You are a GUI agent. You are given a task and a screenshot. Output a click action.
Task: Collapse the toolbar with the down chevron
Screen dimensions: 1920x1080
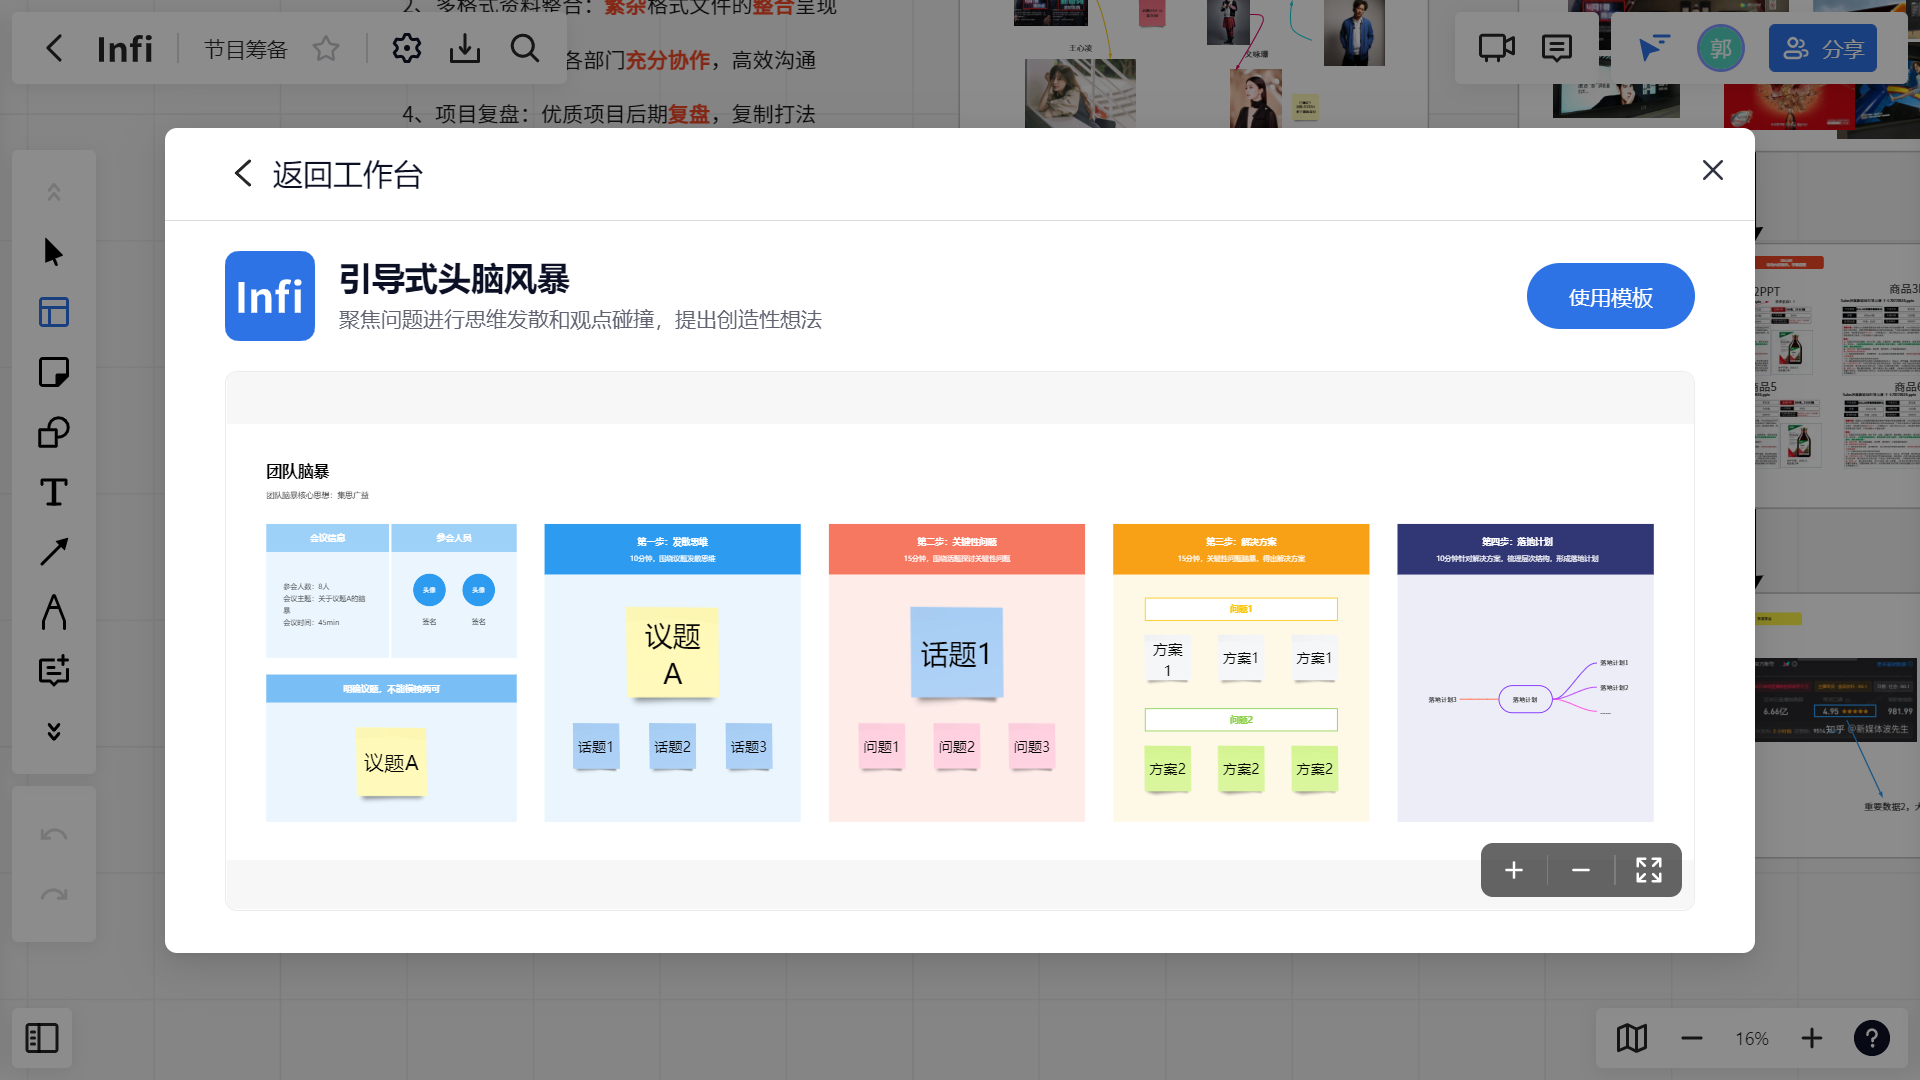coord(53,731)
